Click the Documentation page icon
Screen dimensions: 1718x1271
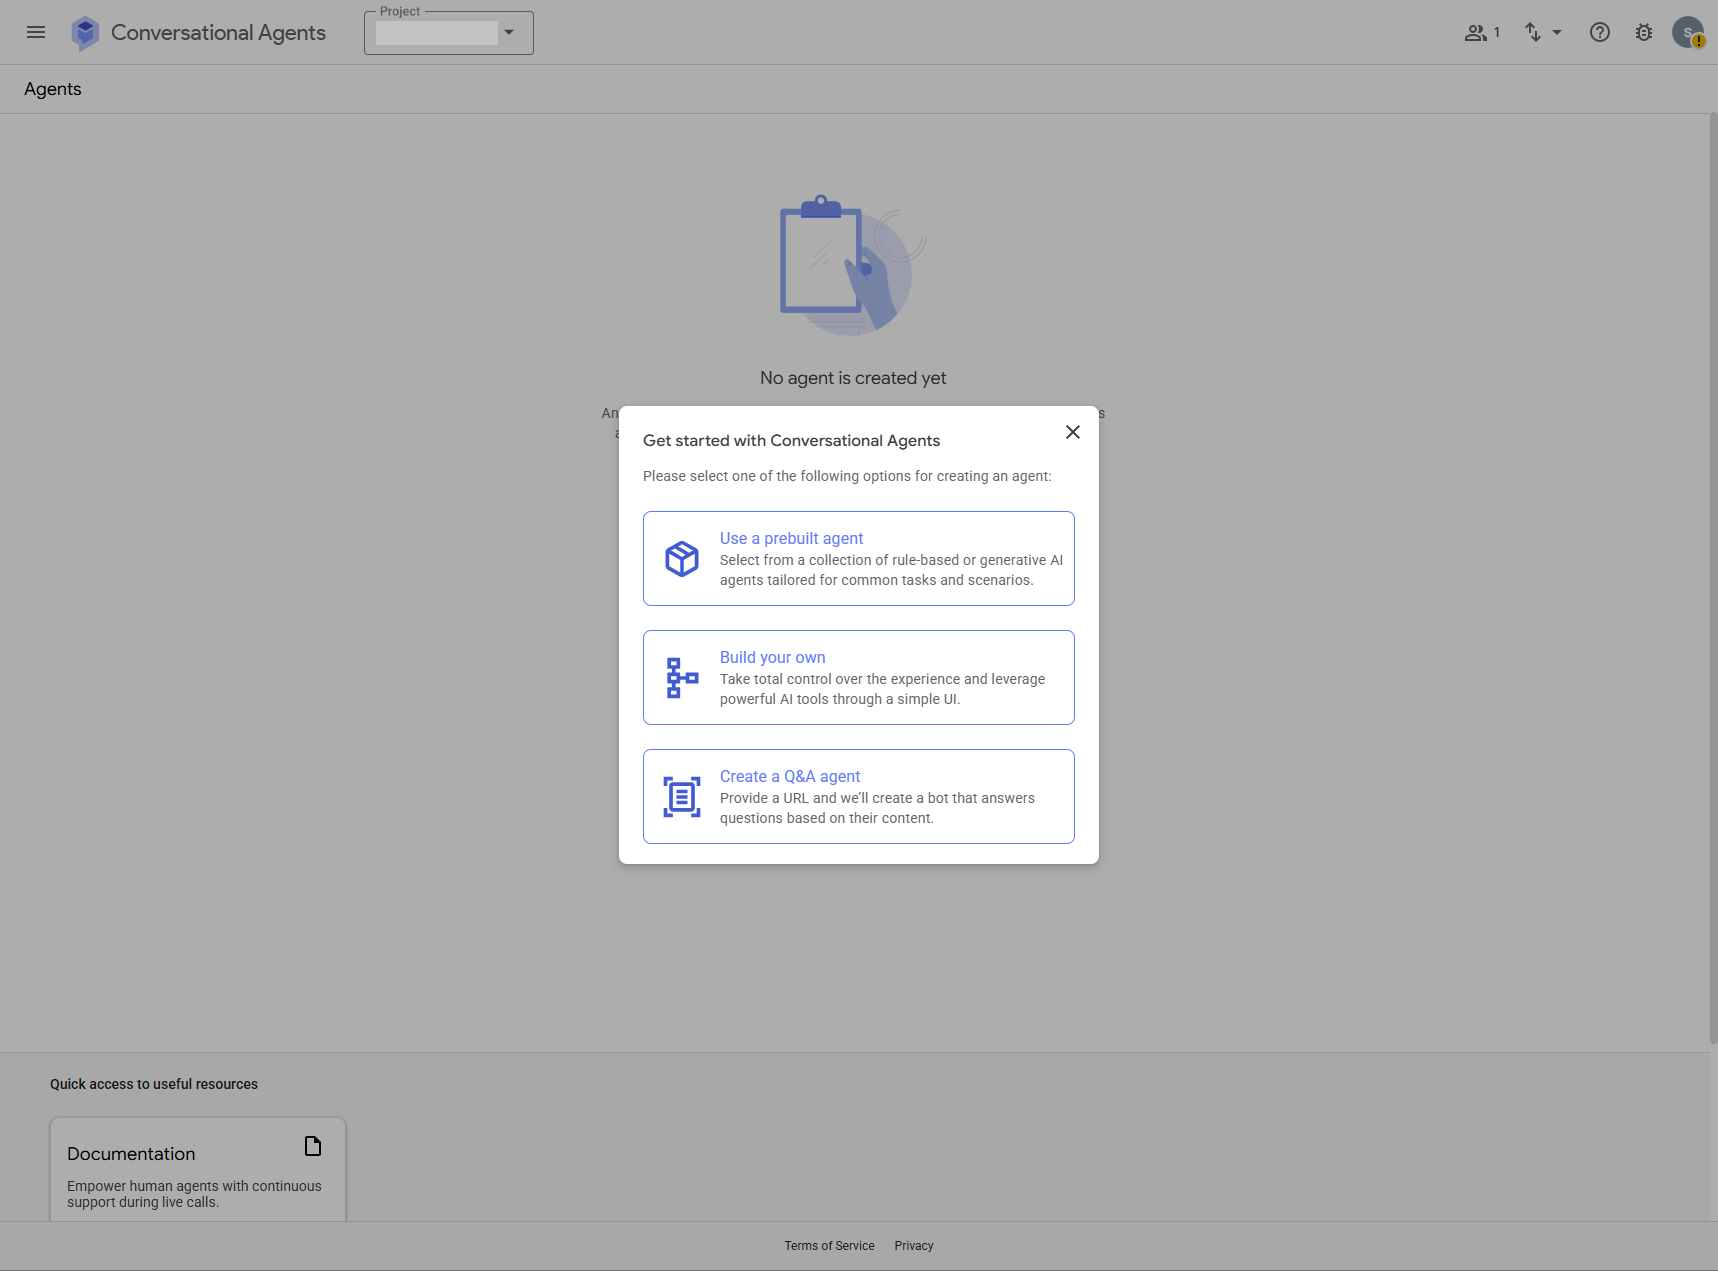point(311,1146)
